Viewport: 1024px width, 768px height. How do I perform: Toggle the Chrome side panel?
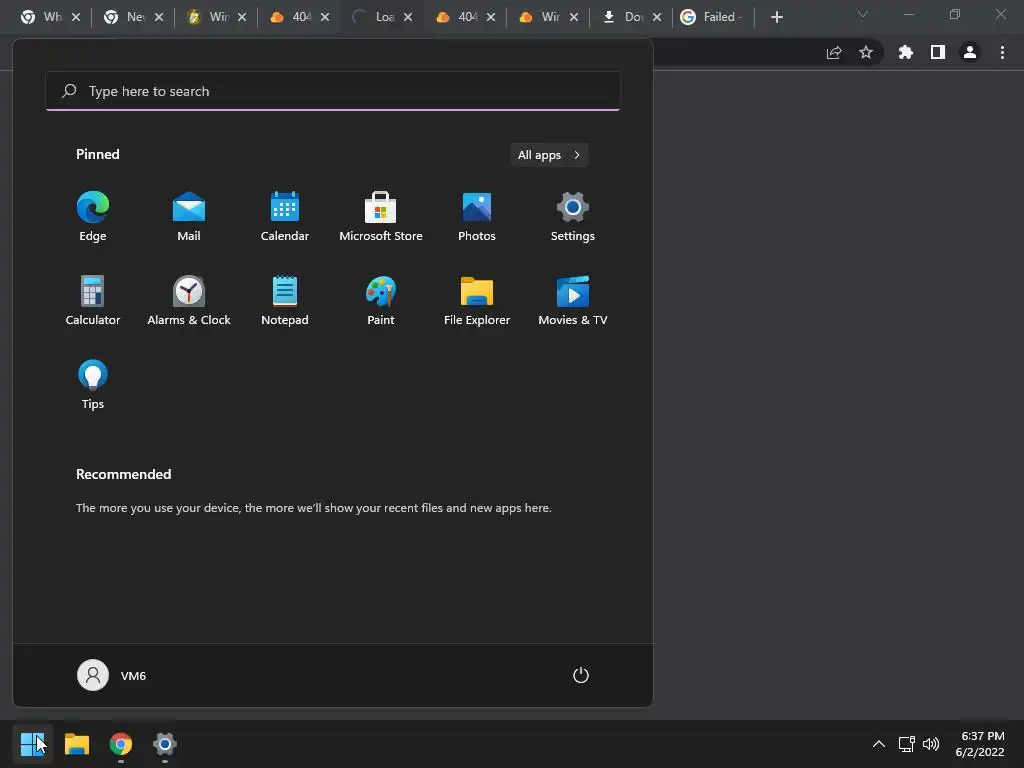pyautogui.click(x=938, y=52)
